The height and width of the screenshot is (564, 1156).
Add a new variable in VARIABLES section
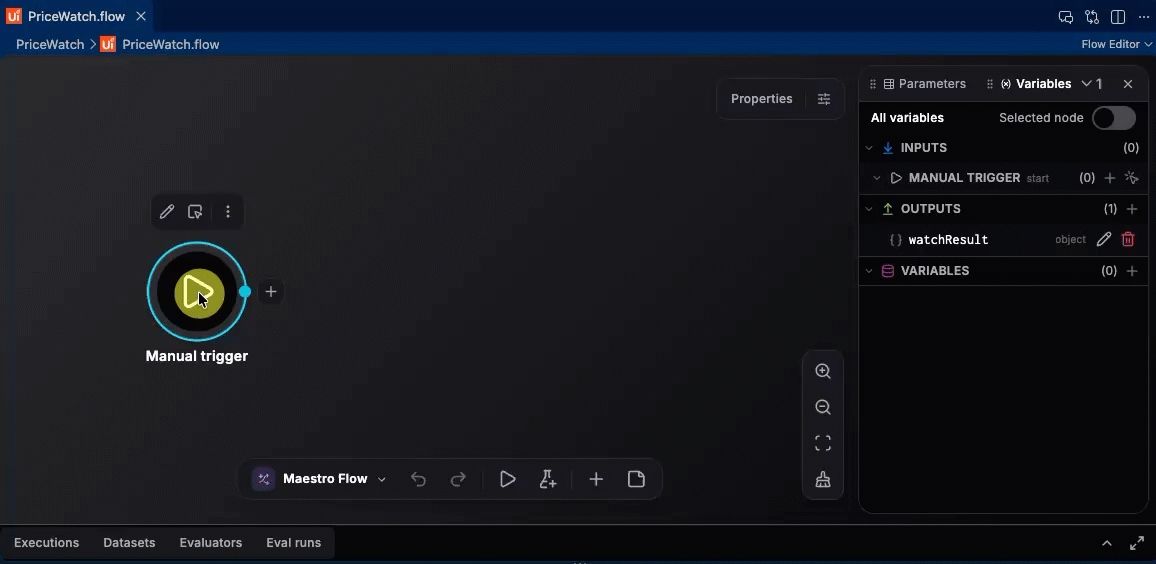(1132, 271)
